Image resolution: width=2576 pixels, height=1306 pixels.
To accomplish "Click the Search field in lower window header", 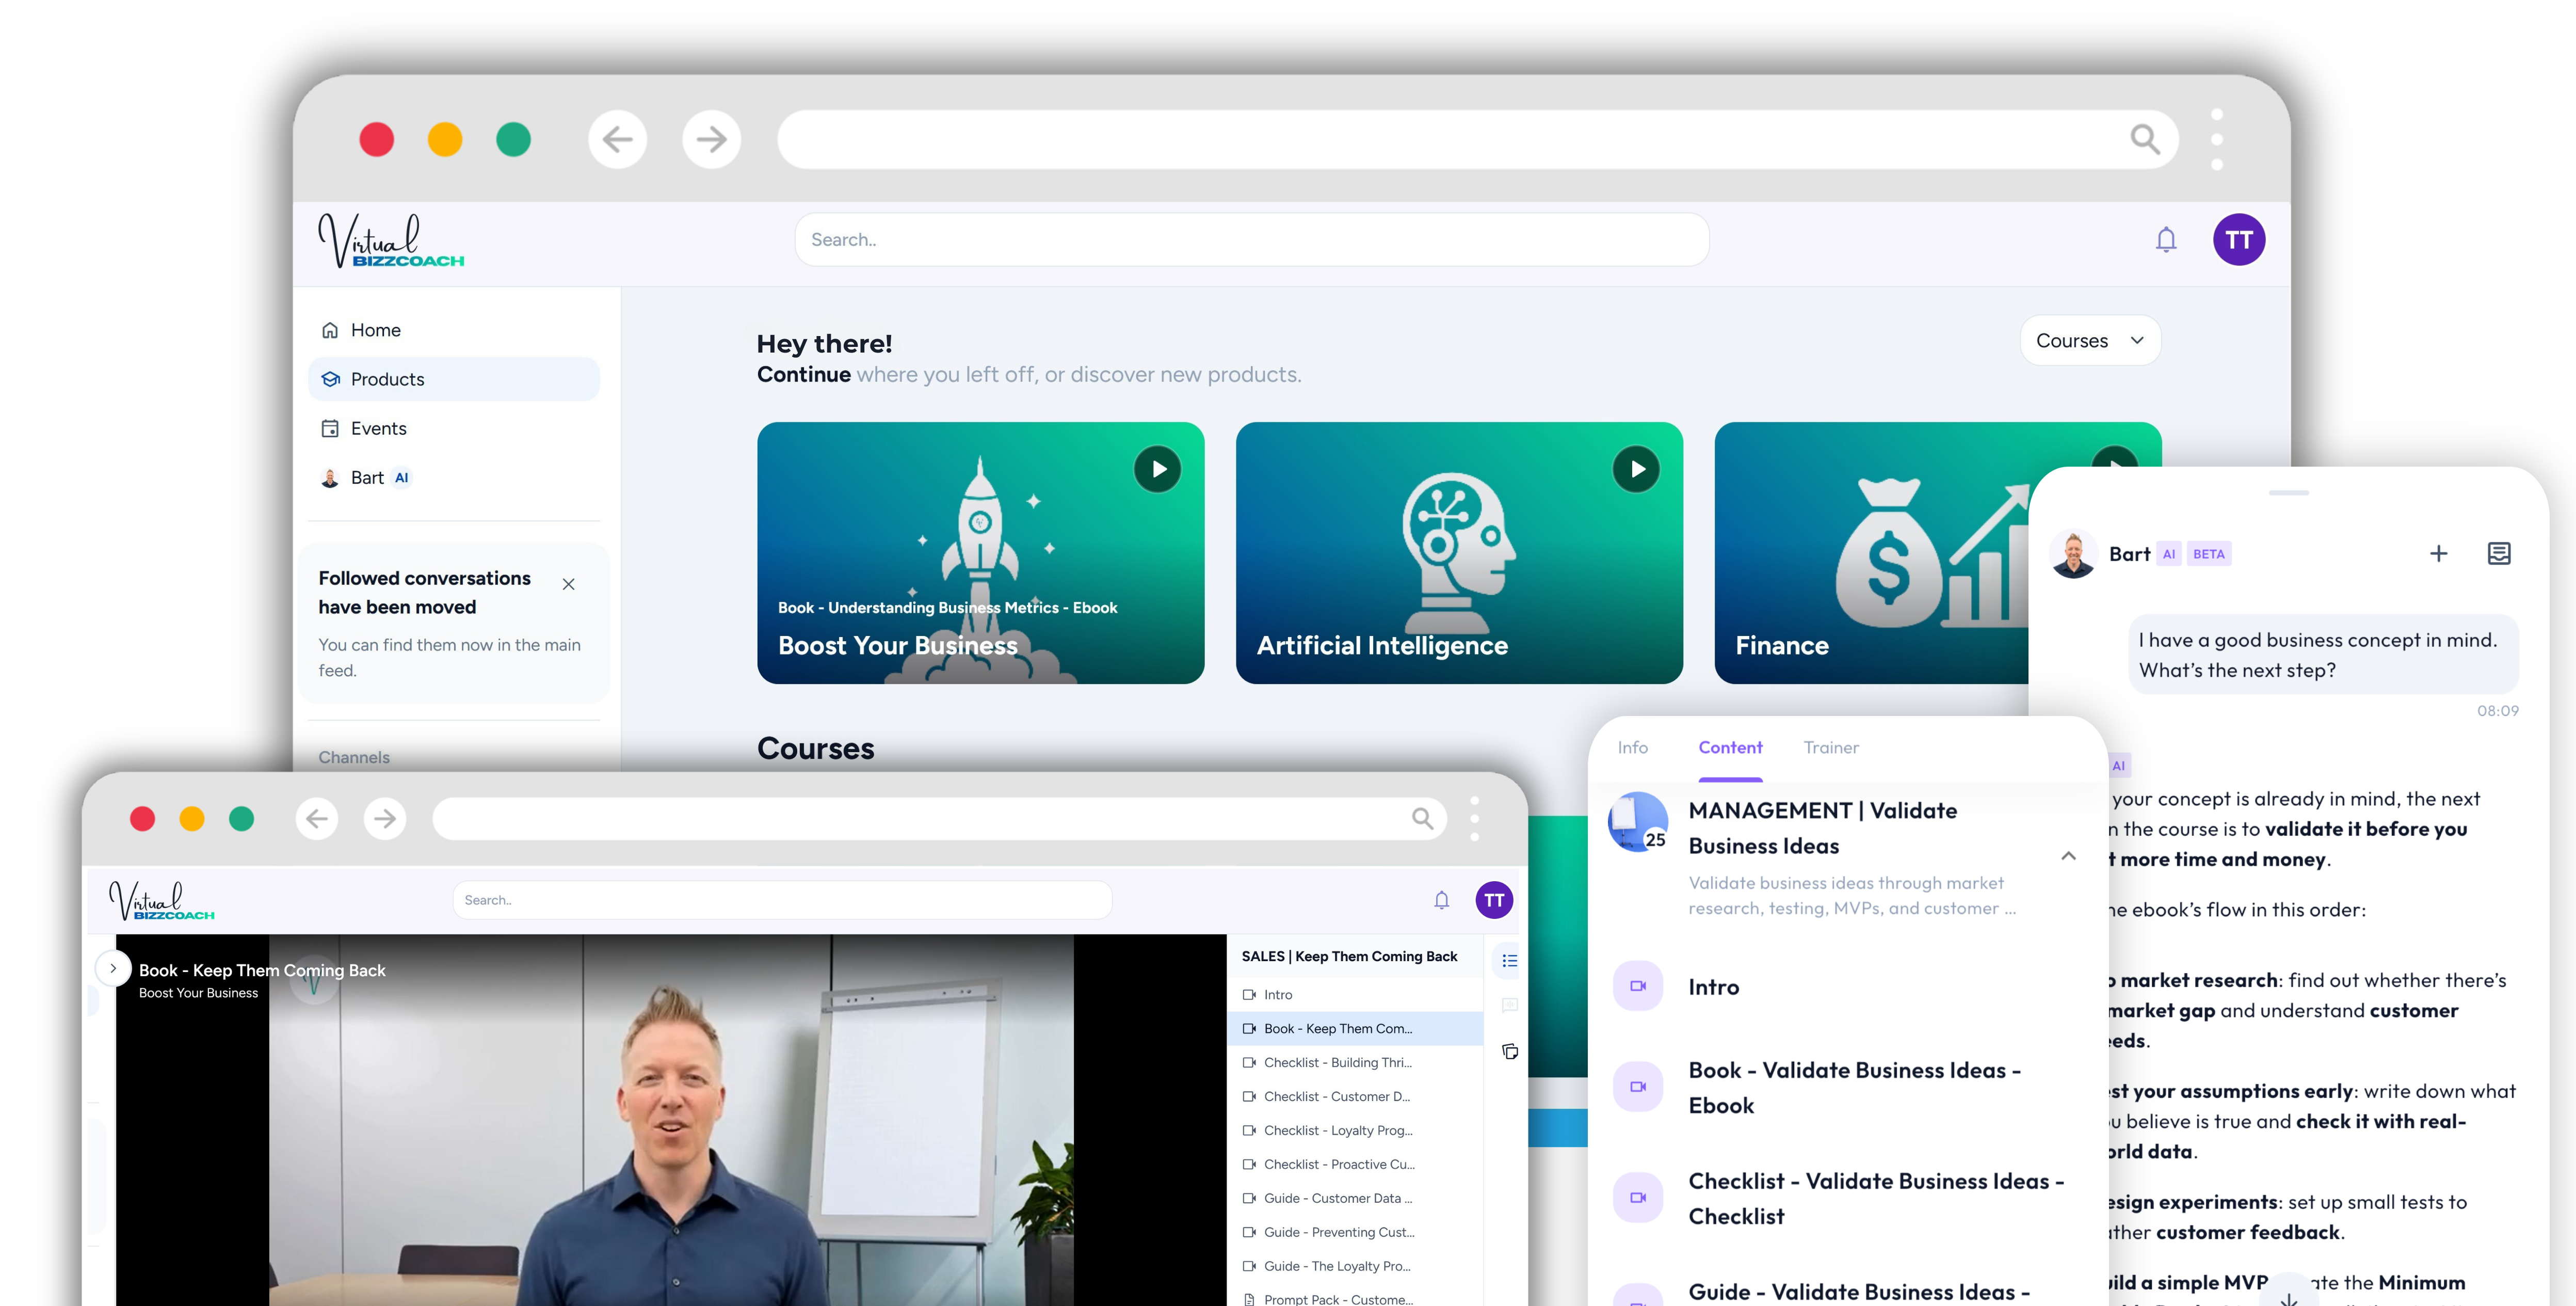I will pos(782,900).
